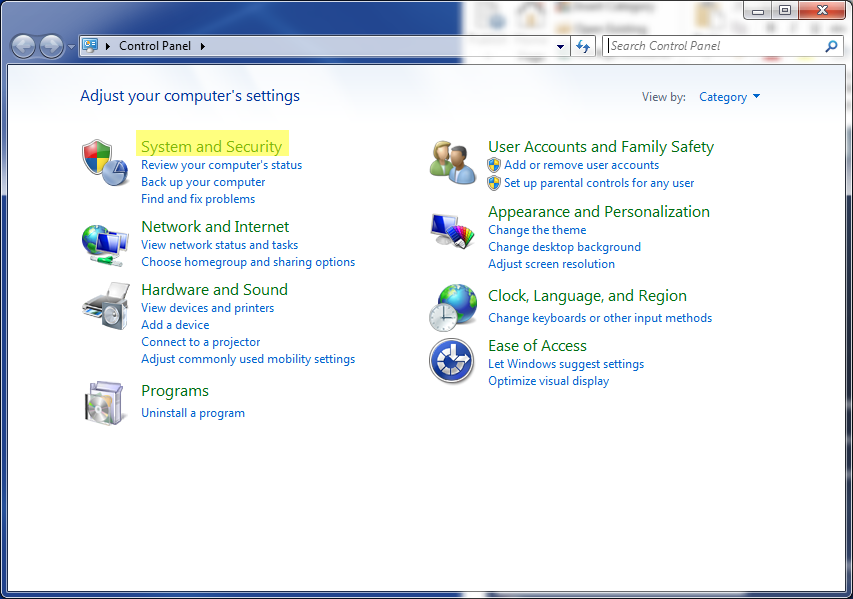853x599 pixels.
Task: Click Connect to a projector link
Action: [x=201, y=342]
